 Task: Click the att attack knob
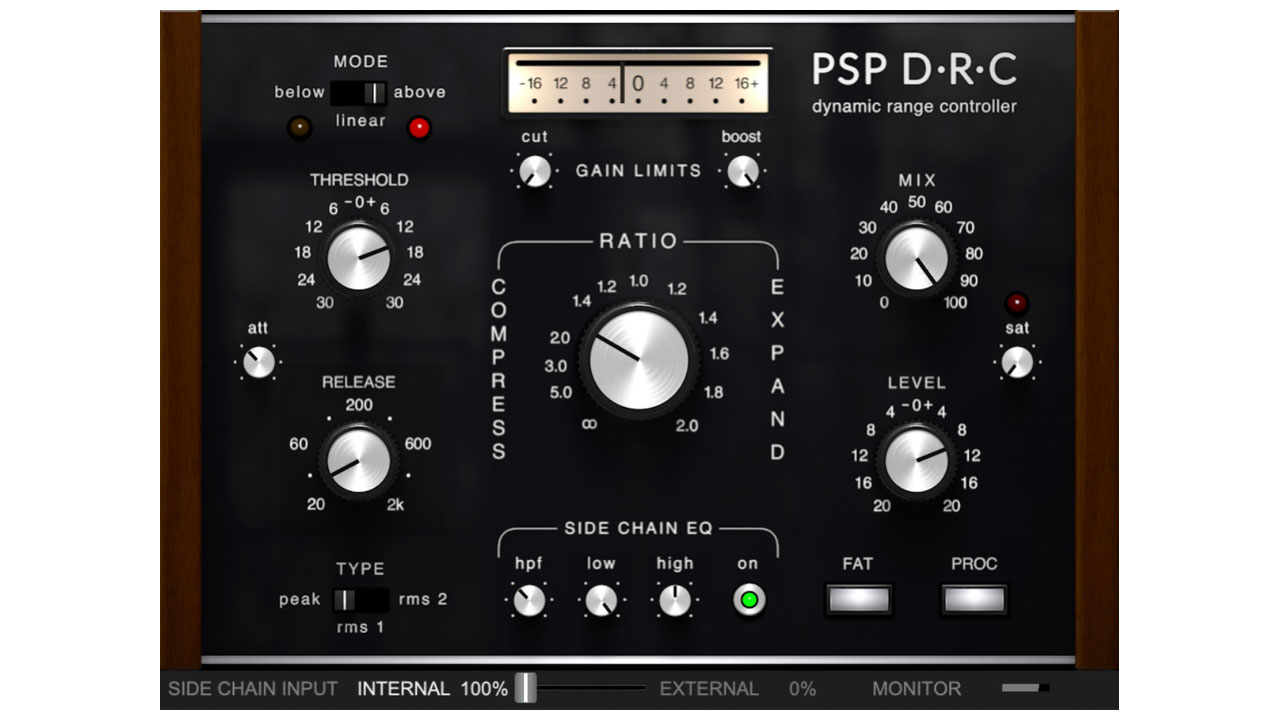(259, 362)
